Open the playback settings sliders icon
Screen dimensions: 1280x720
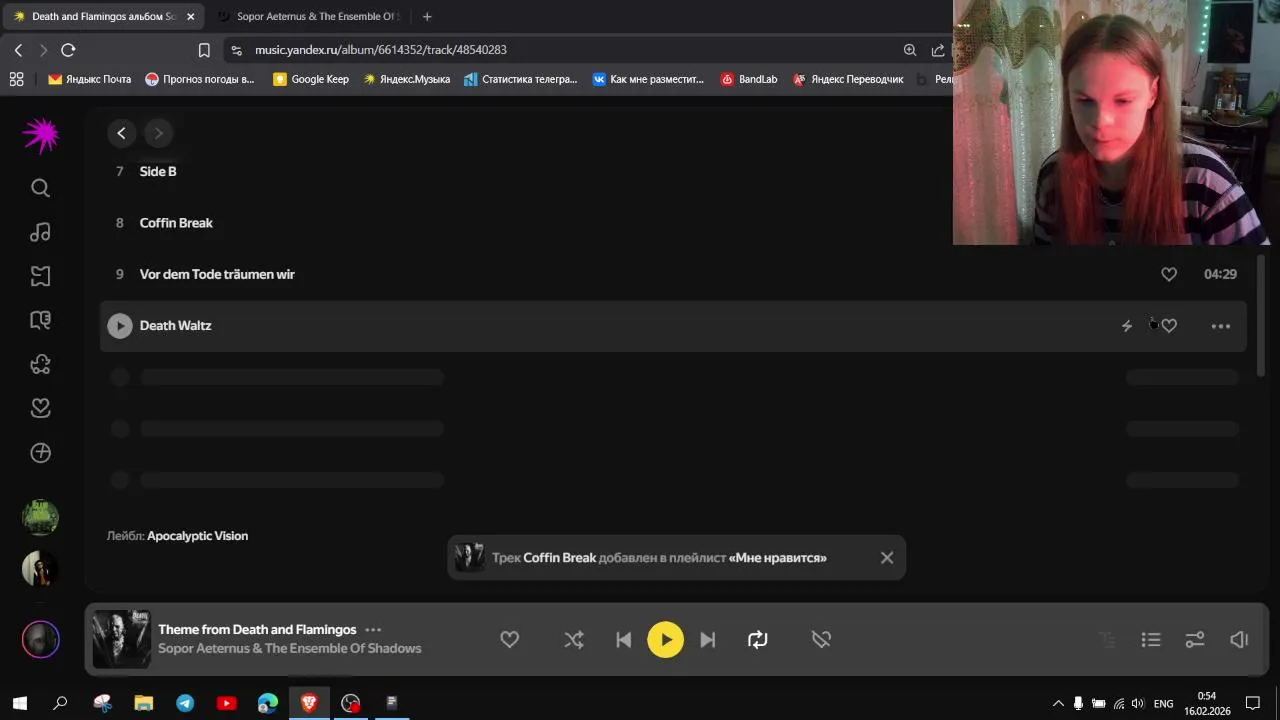coord(1195,640)
